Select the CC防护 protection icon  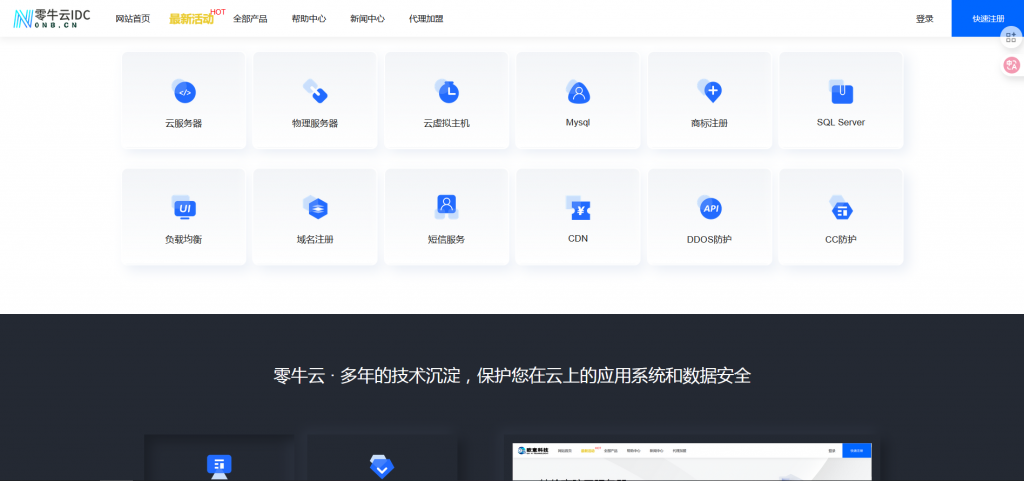pyautogui.click(x=841, y=208)
